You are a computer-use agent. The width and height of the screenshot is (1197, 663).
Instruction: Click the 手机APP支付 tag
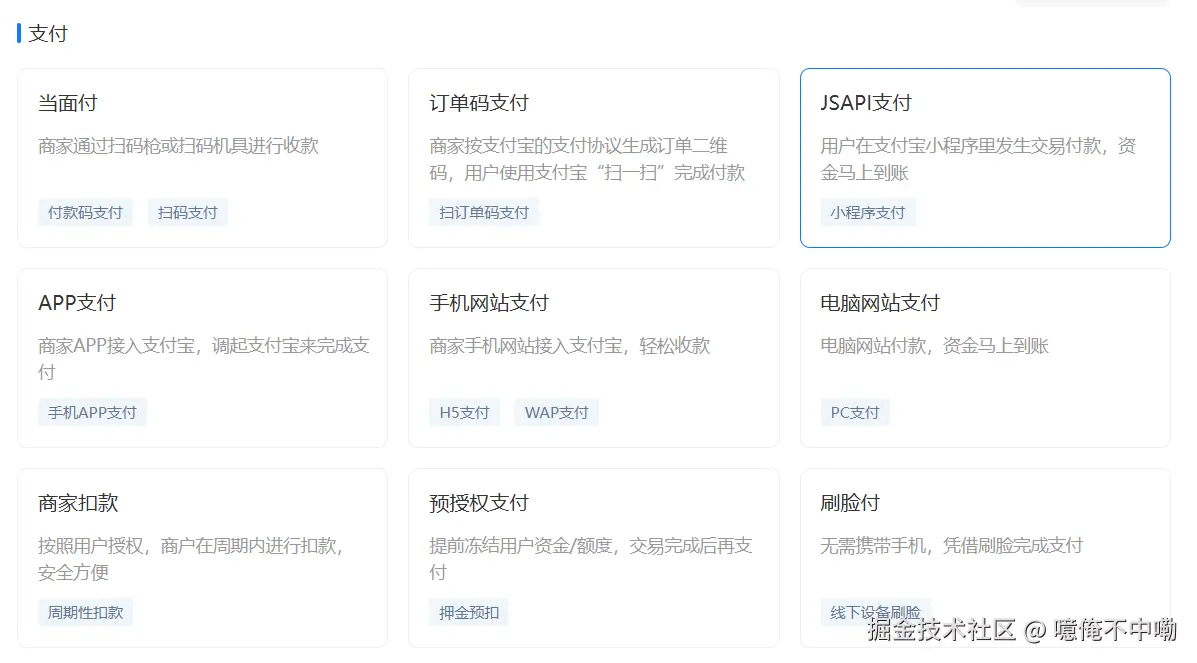(x=92, y=412)
